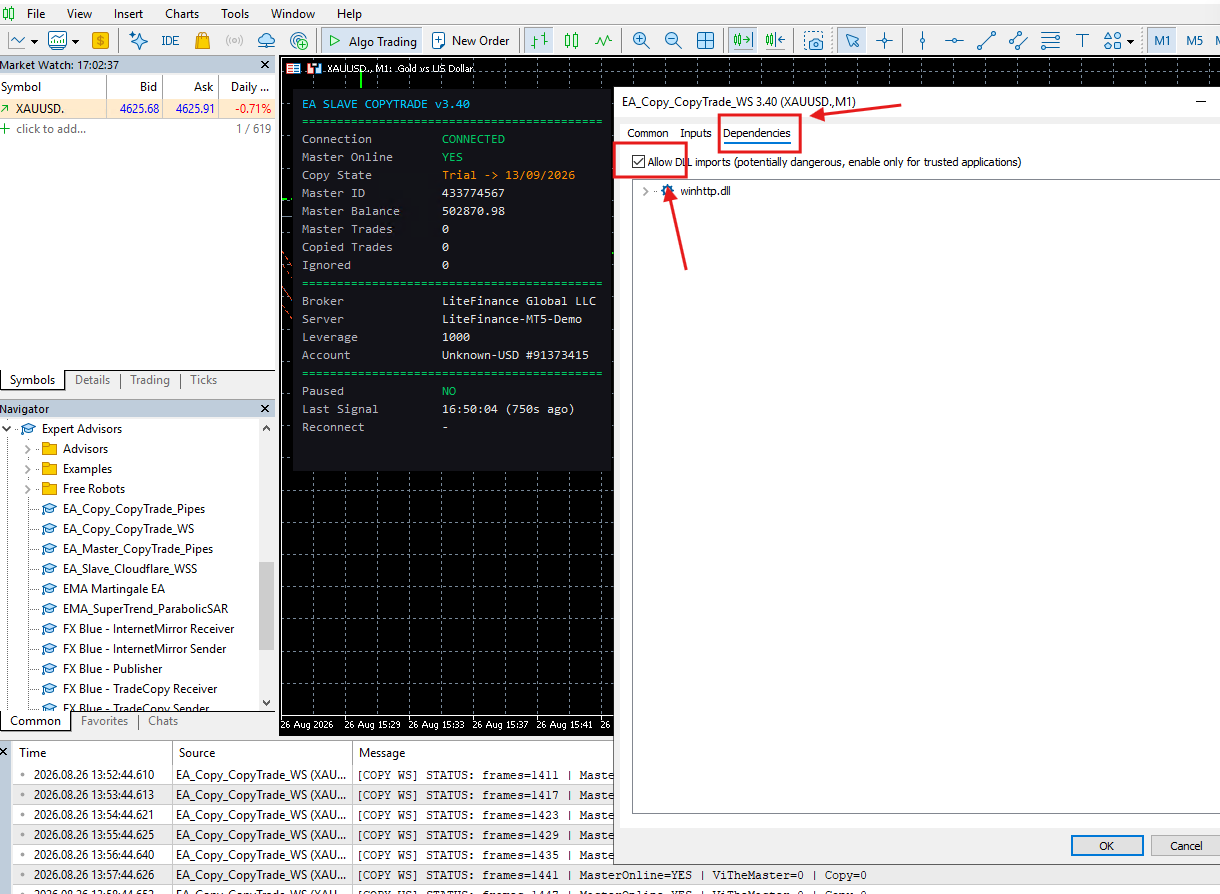The width and height of the screenshot is (1220, 894).
Task: Open Details tab in Market Watch
Action: [x=93, y=380]
